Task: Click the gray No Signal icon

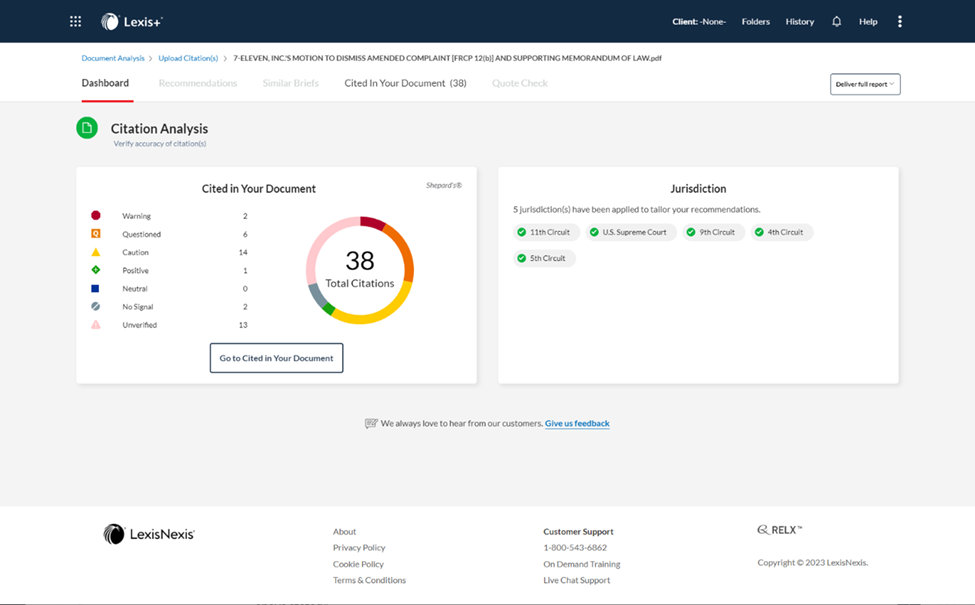Action: pyautogui.click(x=96, y=307)
